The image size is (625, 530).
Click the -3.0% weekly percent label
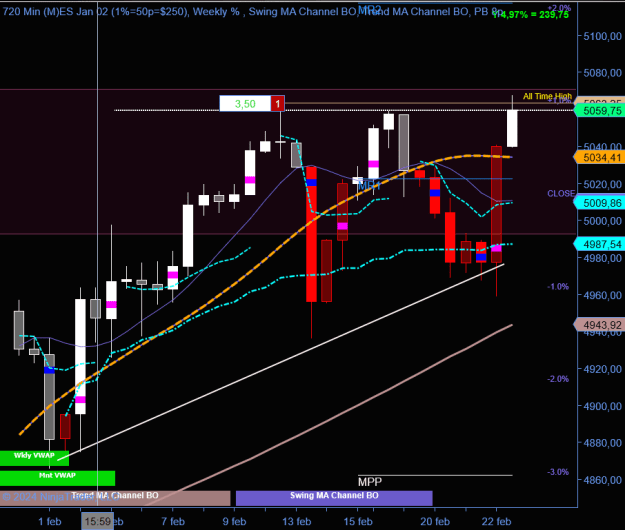[558, 472]
